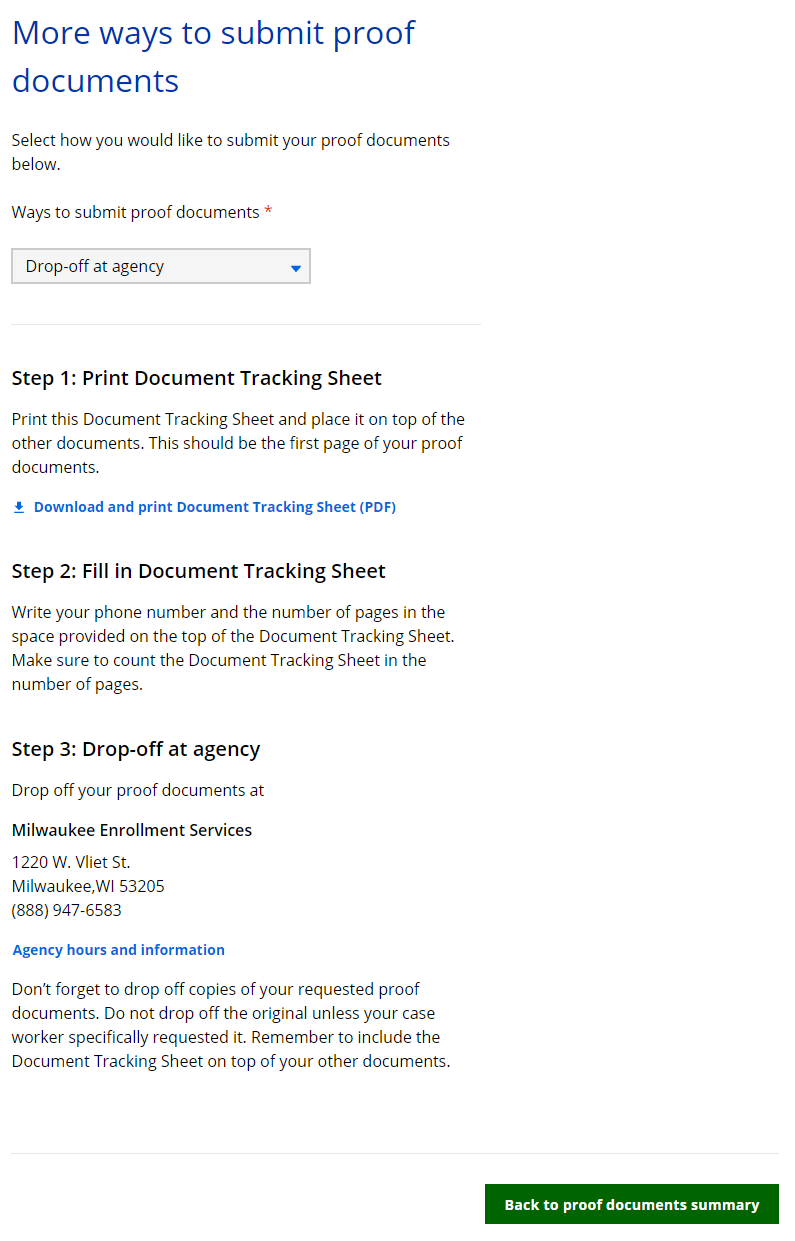Screen dimensions: 795x1241
Task: Click the street address 1220 W. Vliet St.
Action: coord(71,862)
